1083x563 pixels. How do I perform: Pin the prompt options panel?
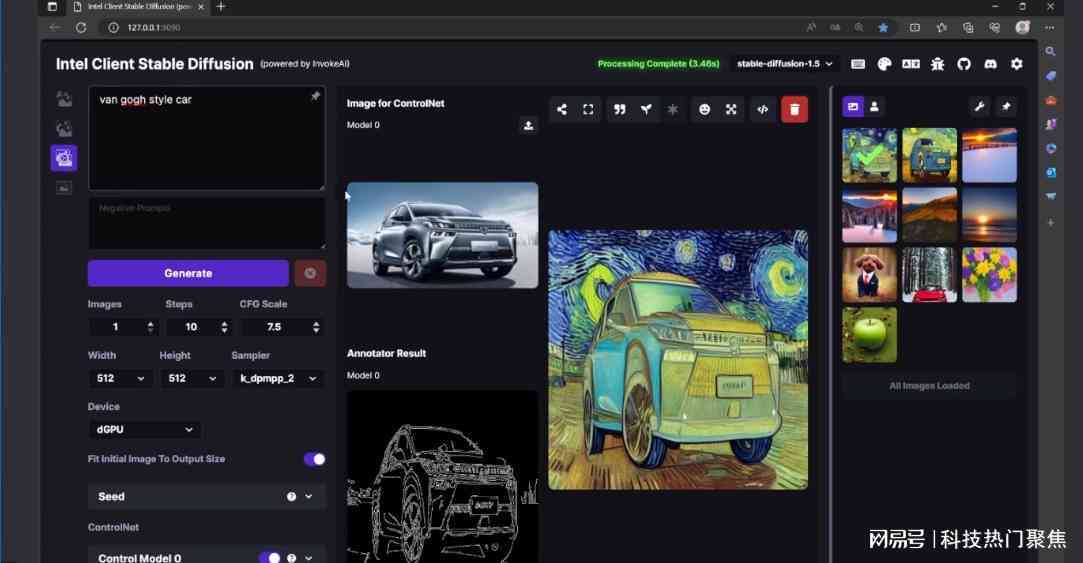tap(315, 97)
